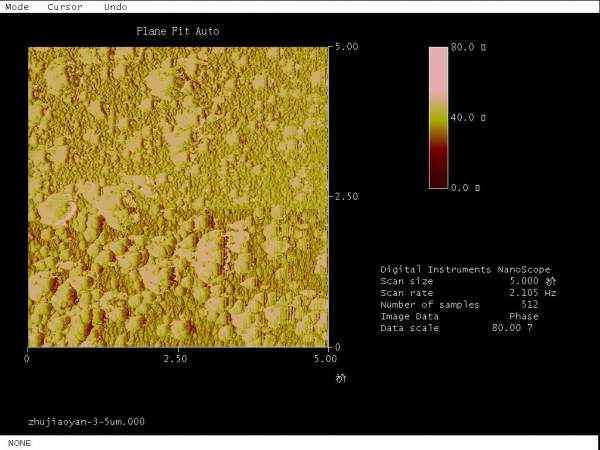
Task: Click the Scan size value 5.000
Action: coord(525,281)
